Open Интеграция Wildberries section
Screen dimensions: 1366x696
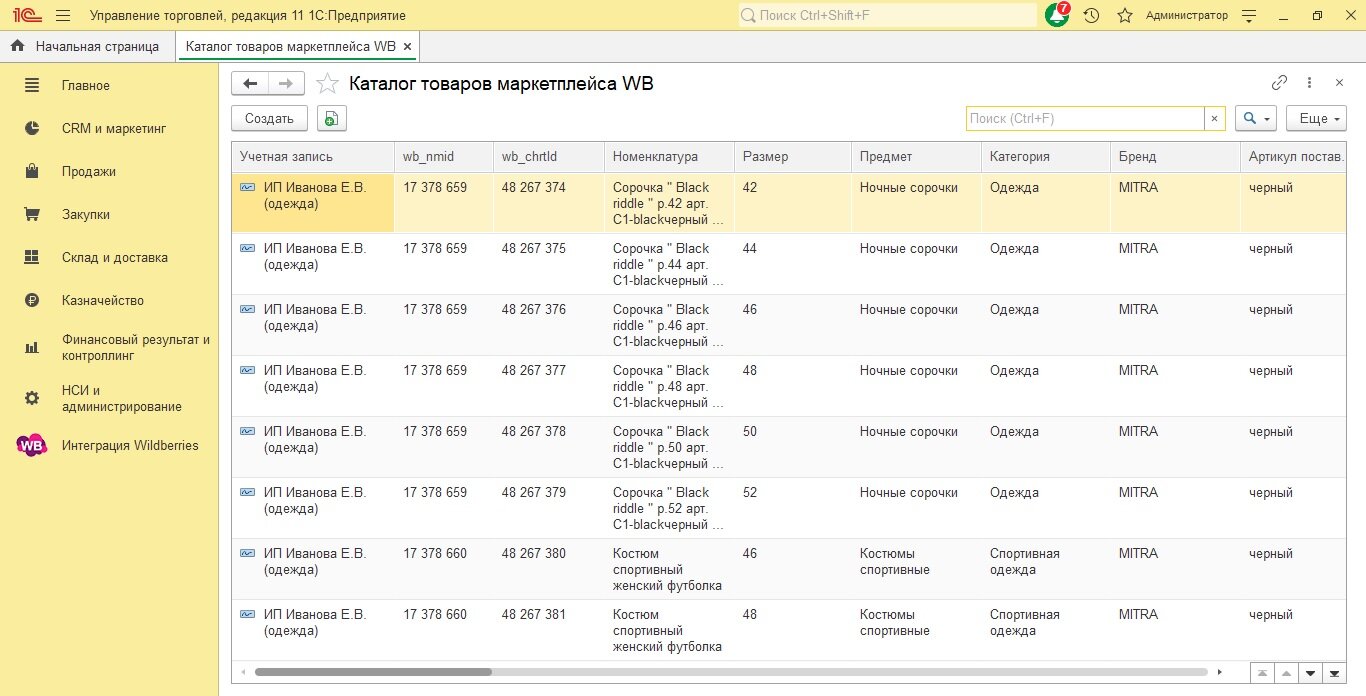click(x=130, y=446)
